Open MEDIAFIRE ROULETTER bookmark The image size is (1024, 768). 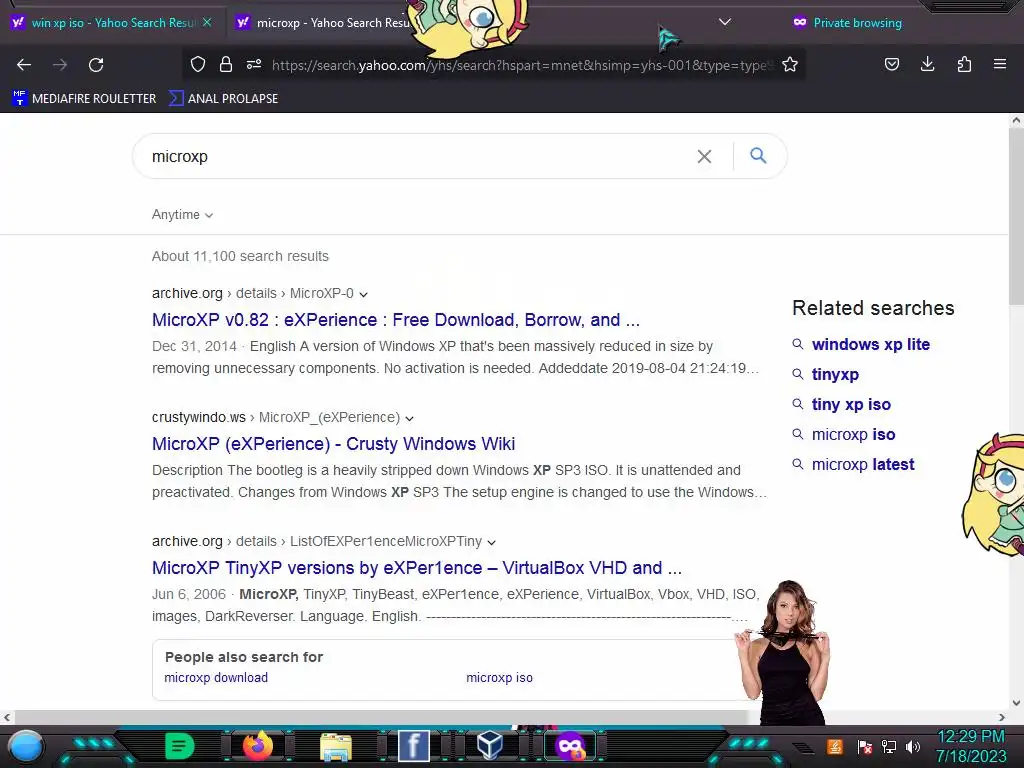click(x=84, y=99)
